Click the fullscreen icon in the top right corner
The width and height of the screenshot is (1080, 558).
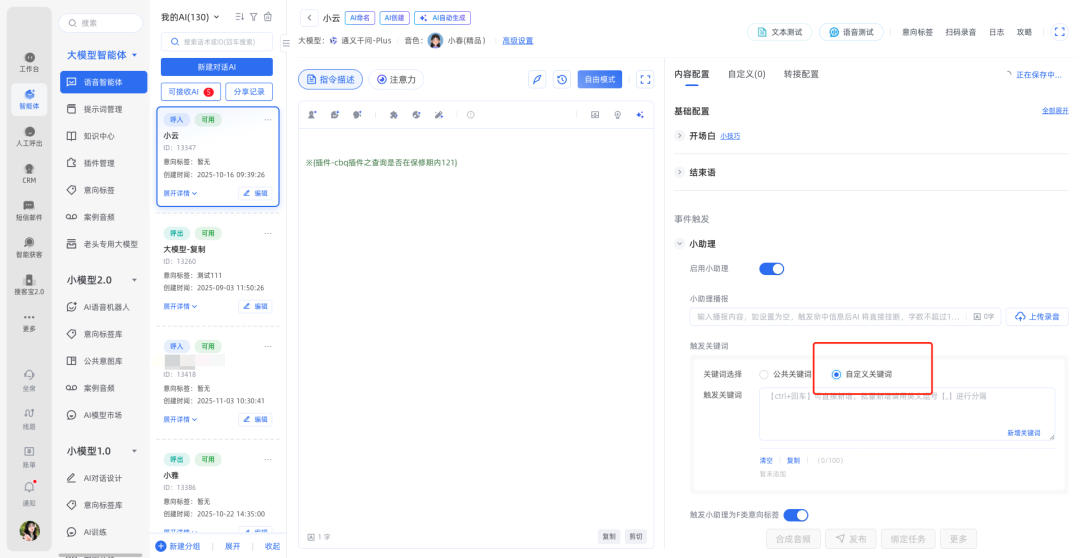pos(1059,32)
